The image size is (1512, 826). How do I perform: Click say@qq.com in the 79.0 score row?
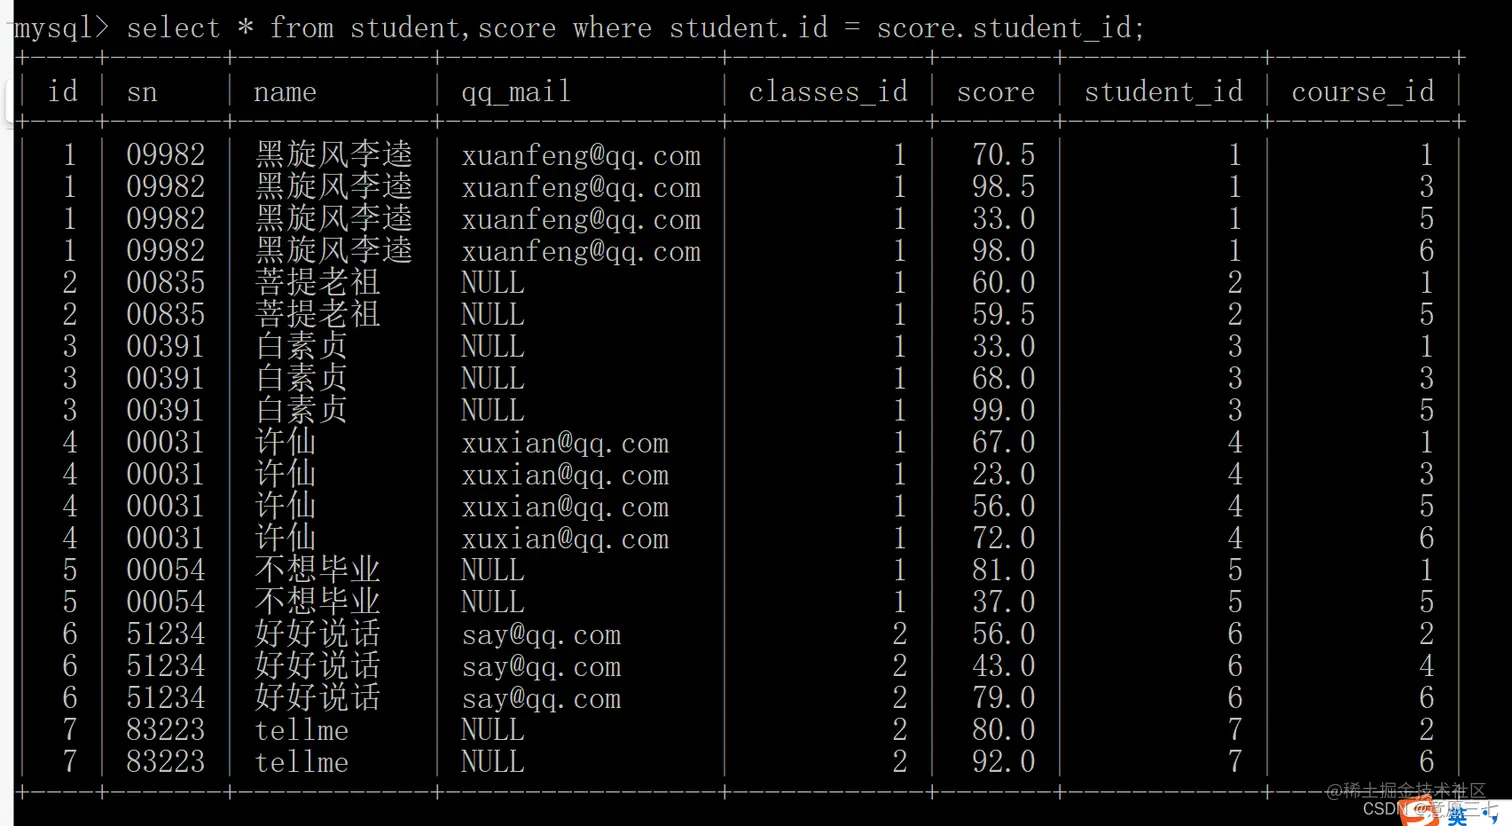click(x=541, y=700)
